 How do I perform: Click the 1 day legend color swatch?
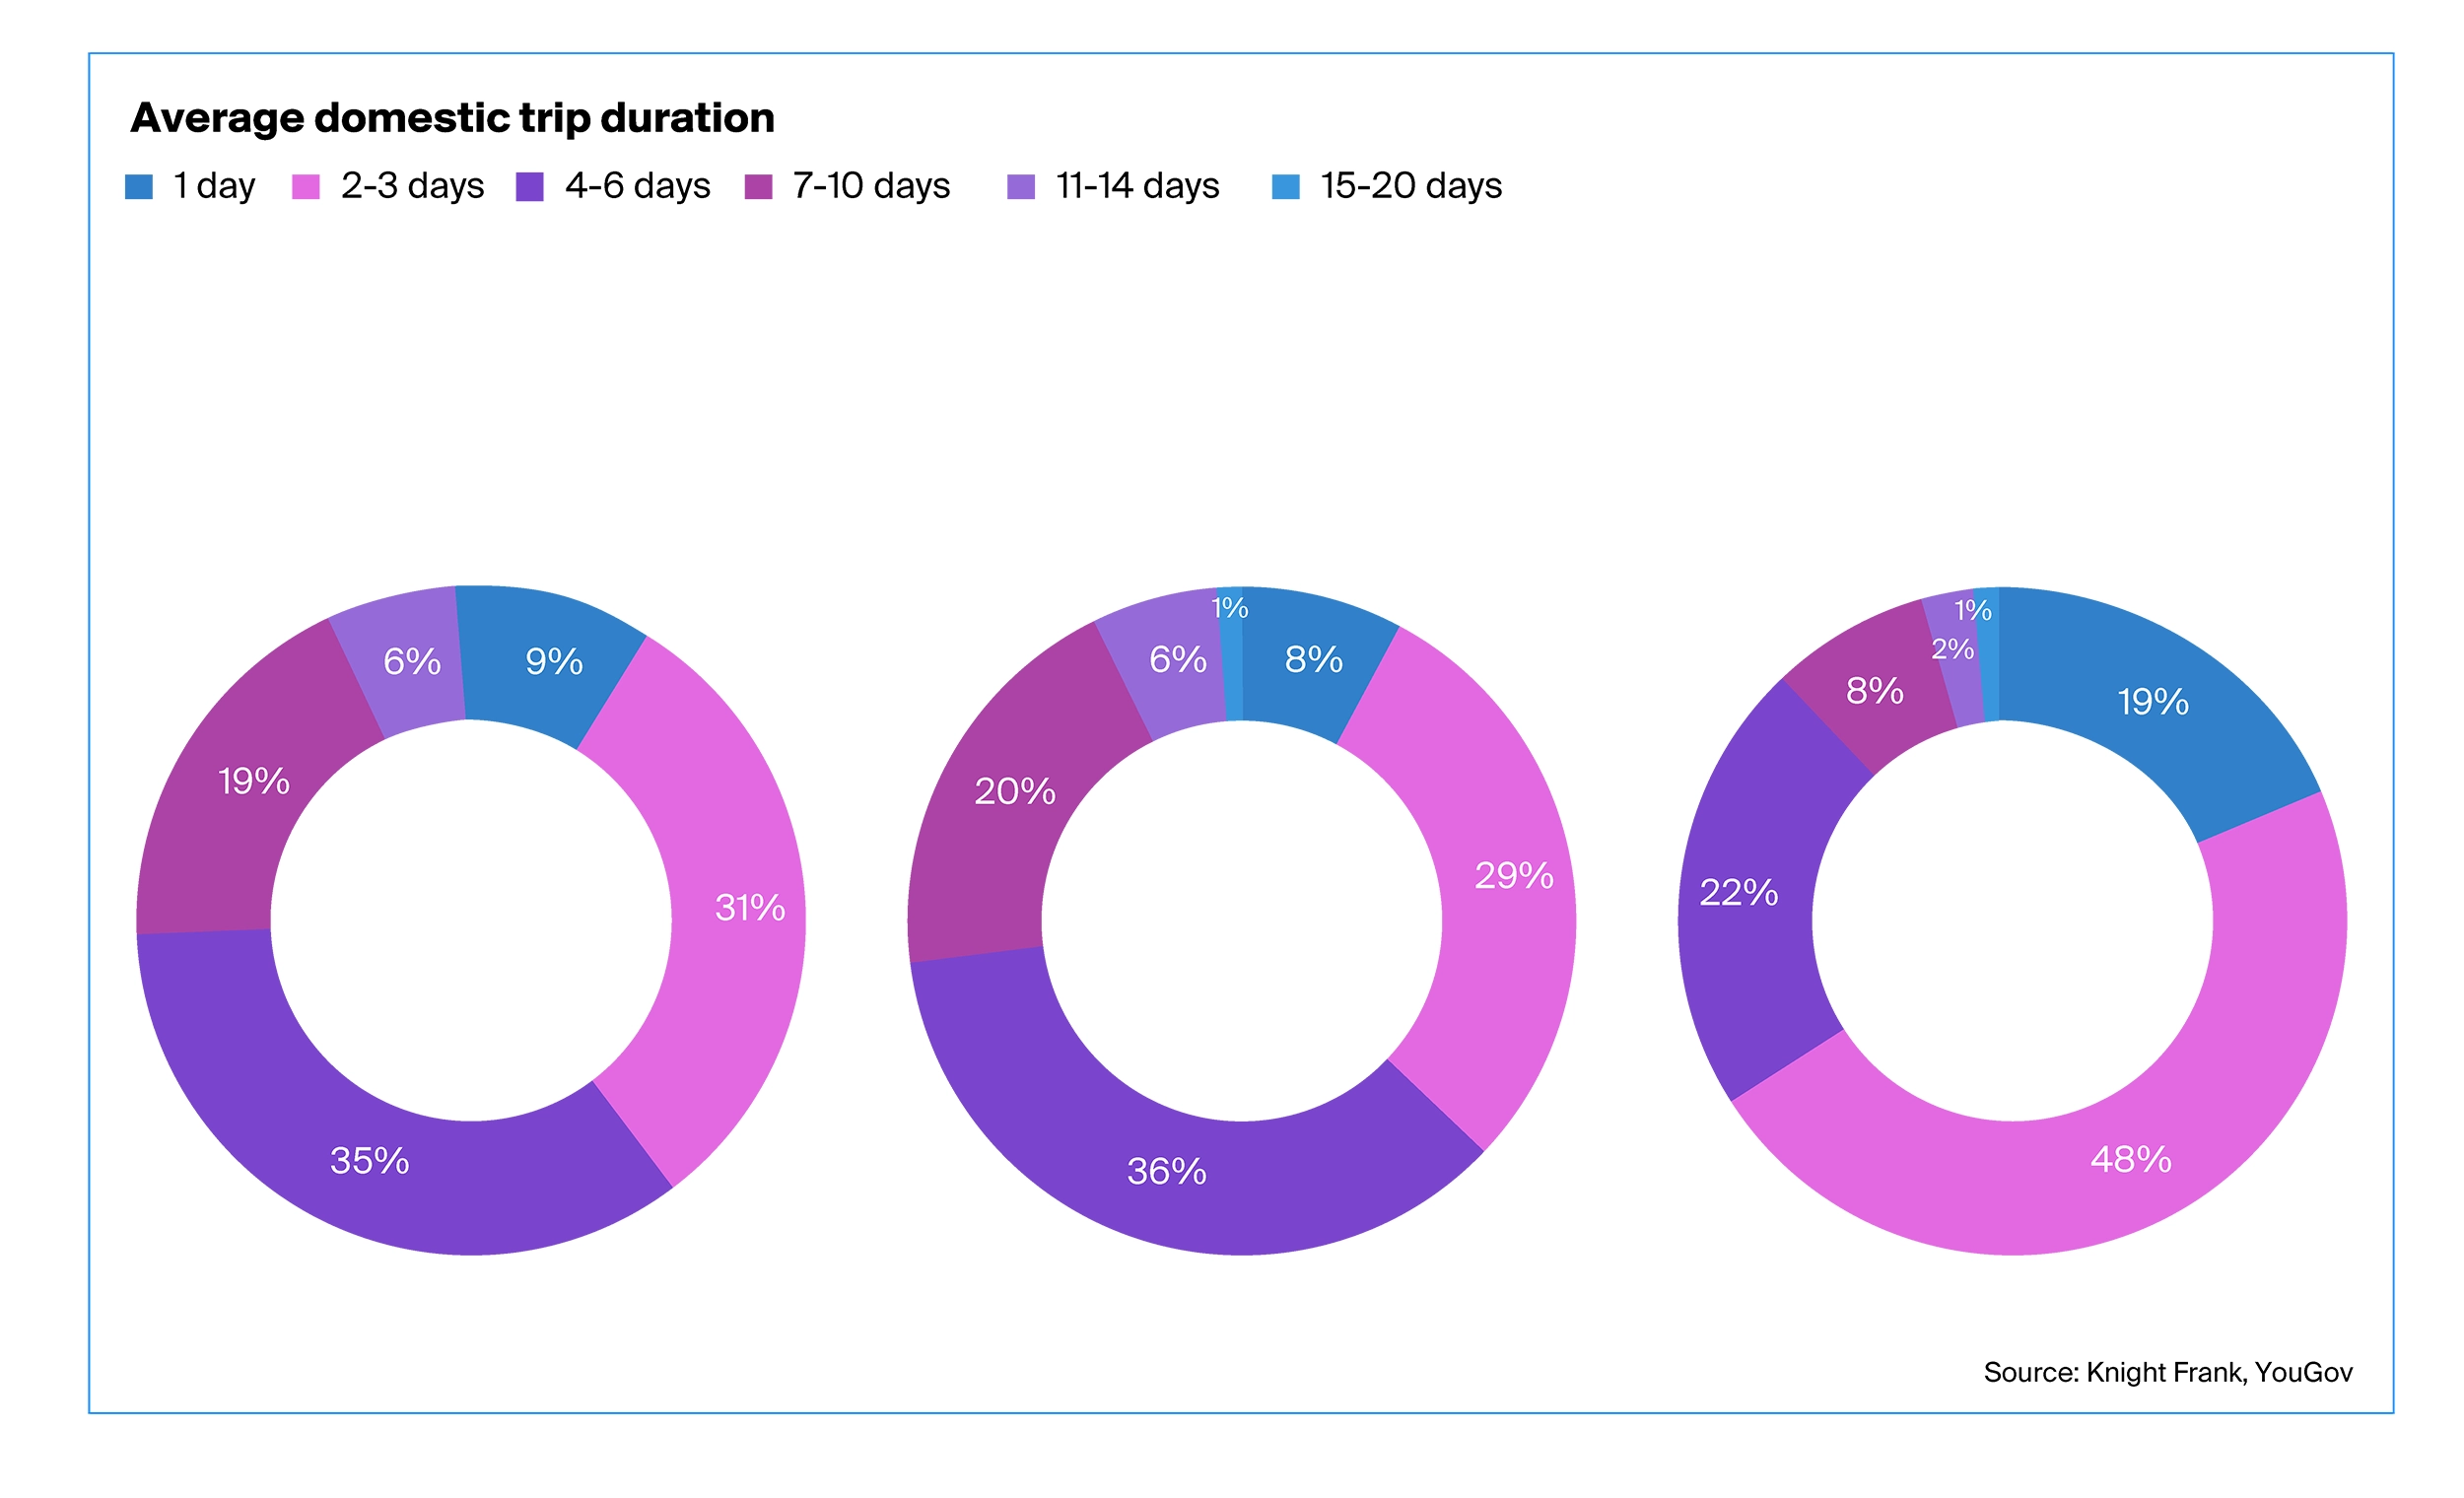coord(138,187)
